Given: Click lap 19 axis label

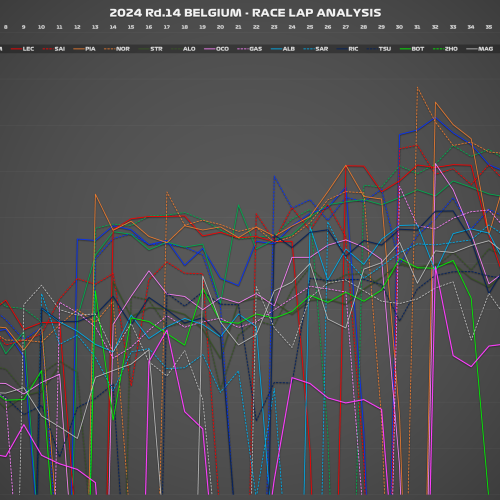Looking at the screenshot, I should tap(202, 27).
